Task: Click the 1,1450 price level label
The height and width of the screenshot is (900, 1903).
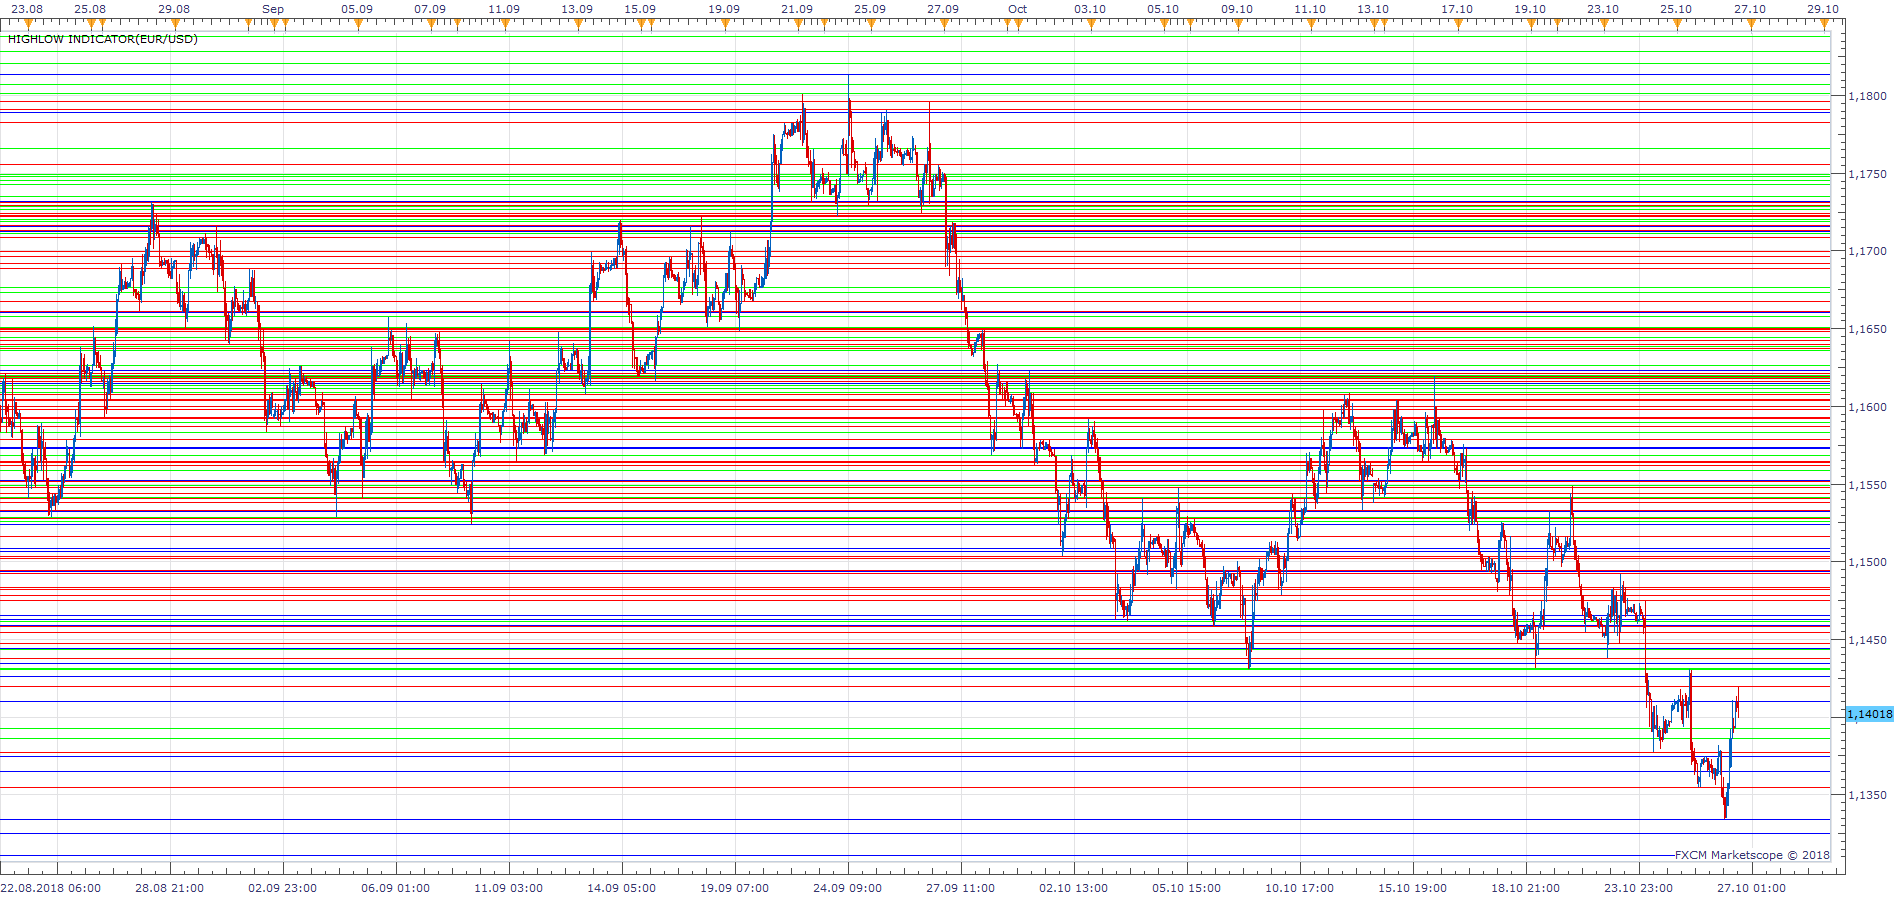Action: click(1868, 640)
